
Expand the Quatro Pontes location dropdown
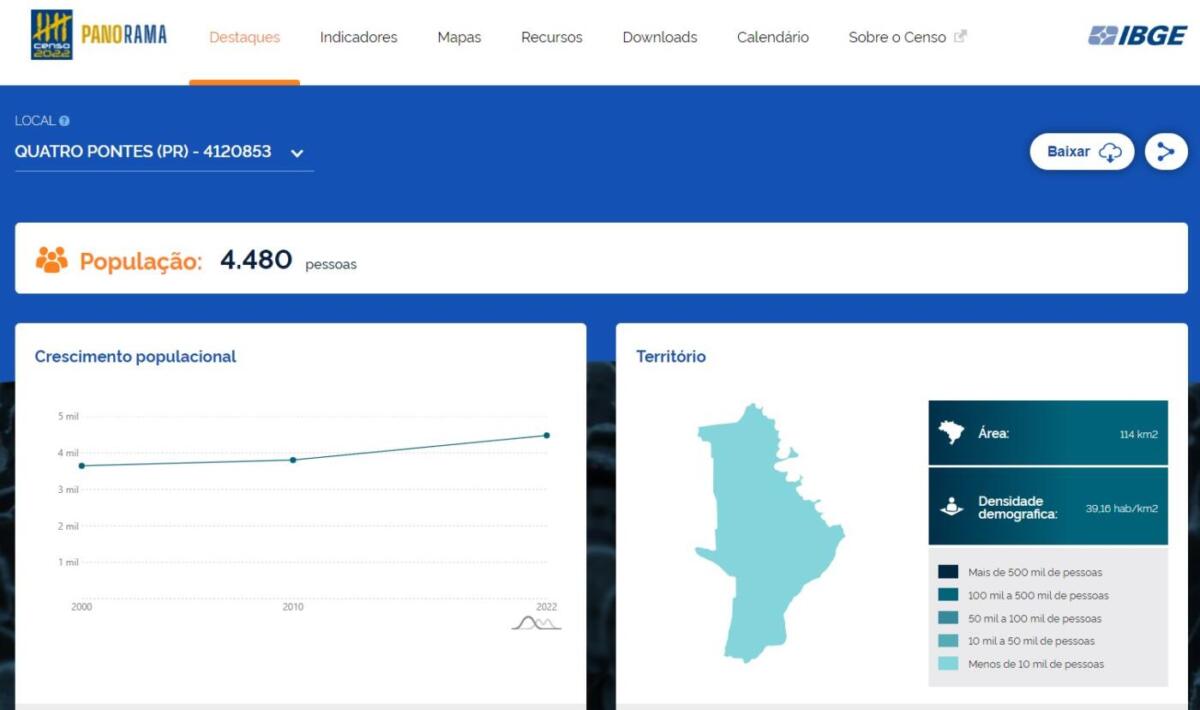click(x=297, y=153)
